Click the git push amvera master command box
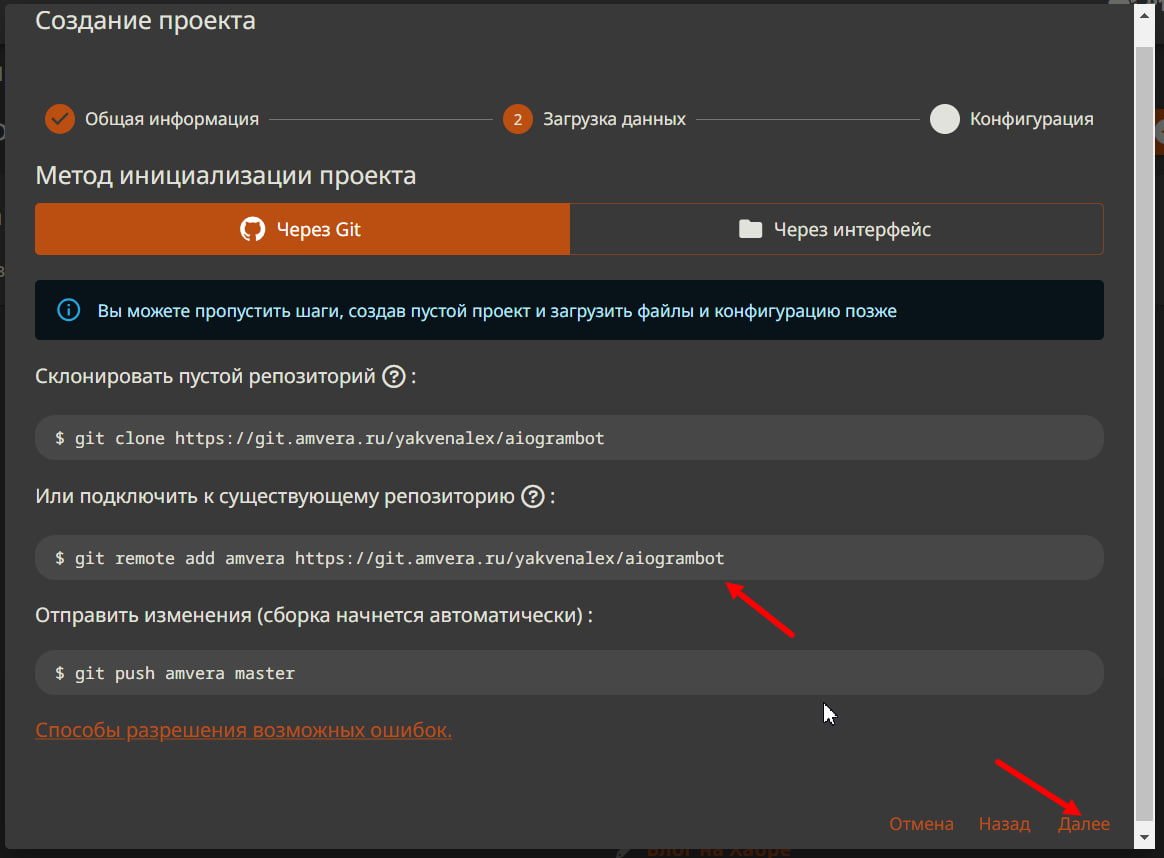 (569, 673)
